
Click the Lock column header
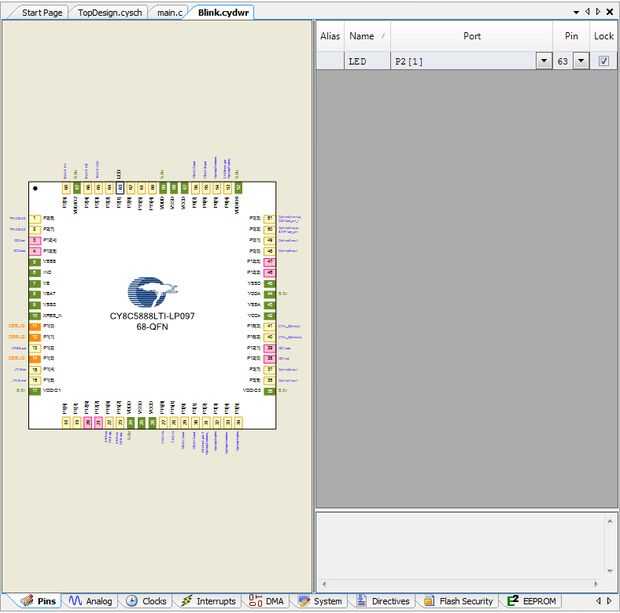[603, 36]
